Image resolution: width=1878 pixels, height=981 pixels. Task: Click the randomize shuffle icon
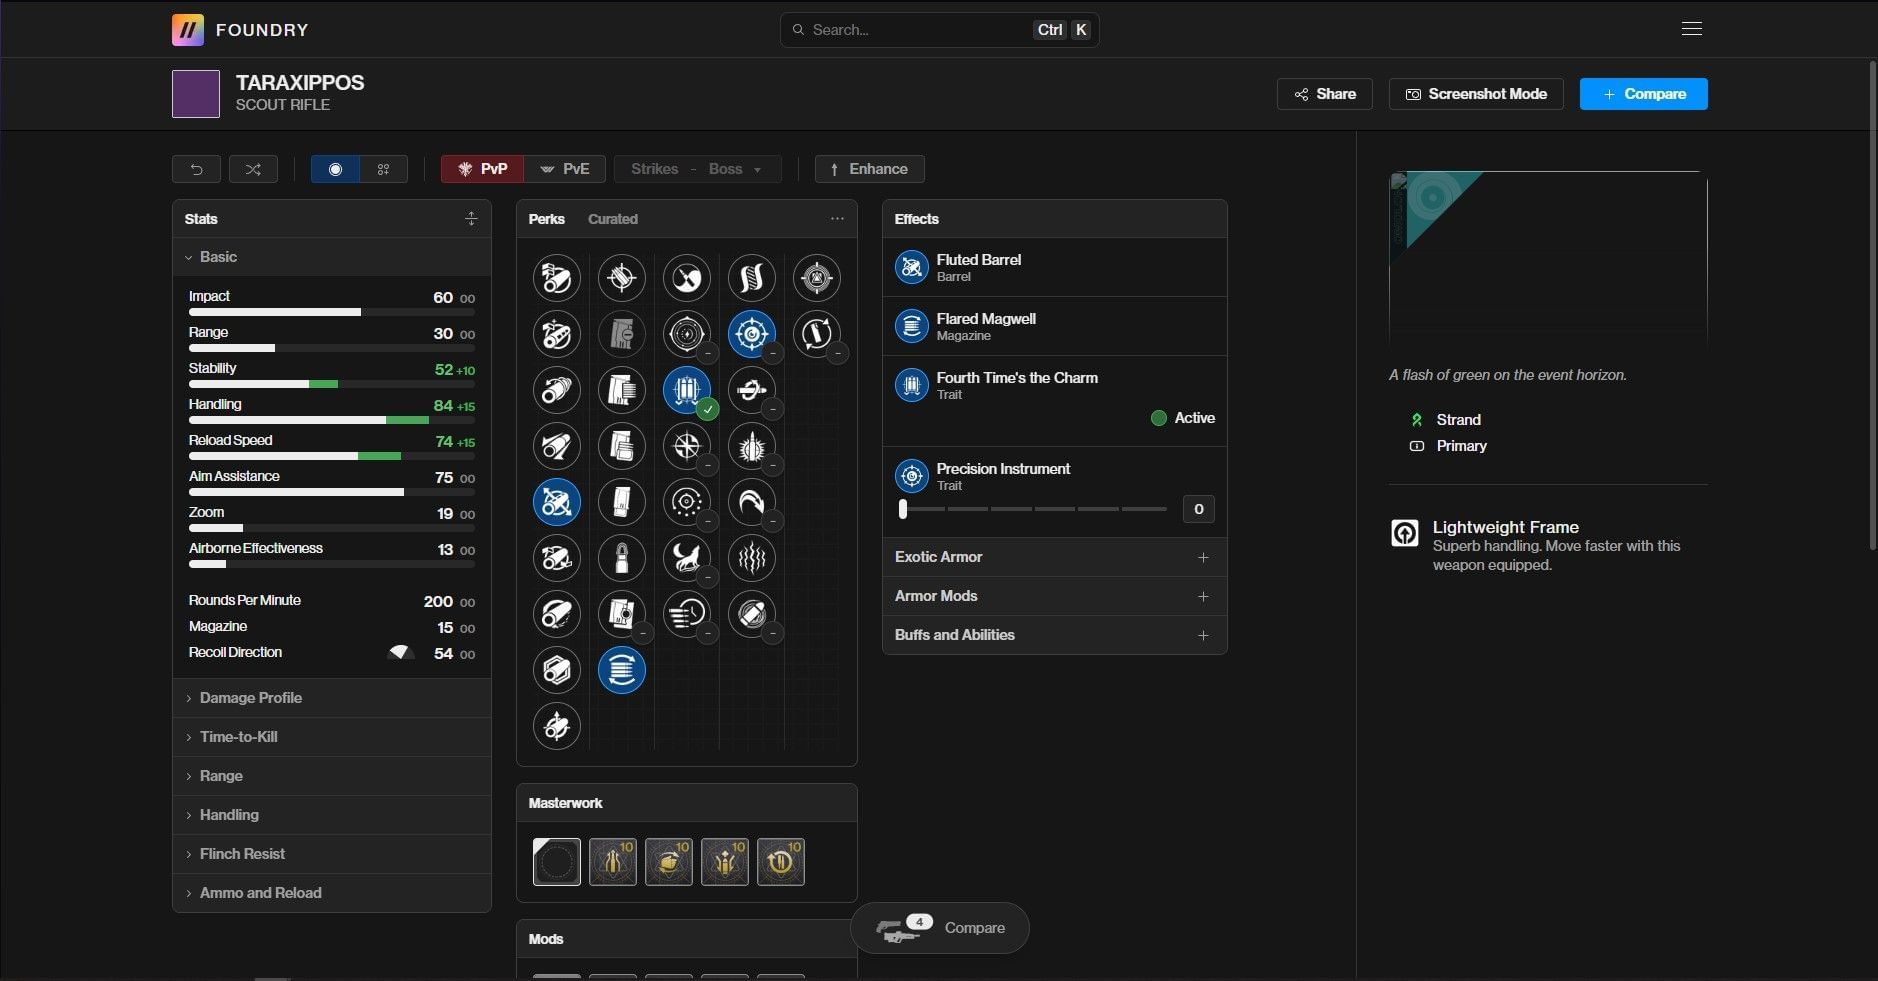(x=253, y=169)
